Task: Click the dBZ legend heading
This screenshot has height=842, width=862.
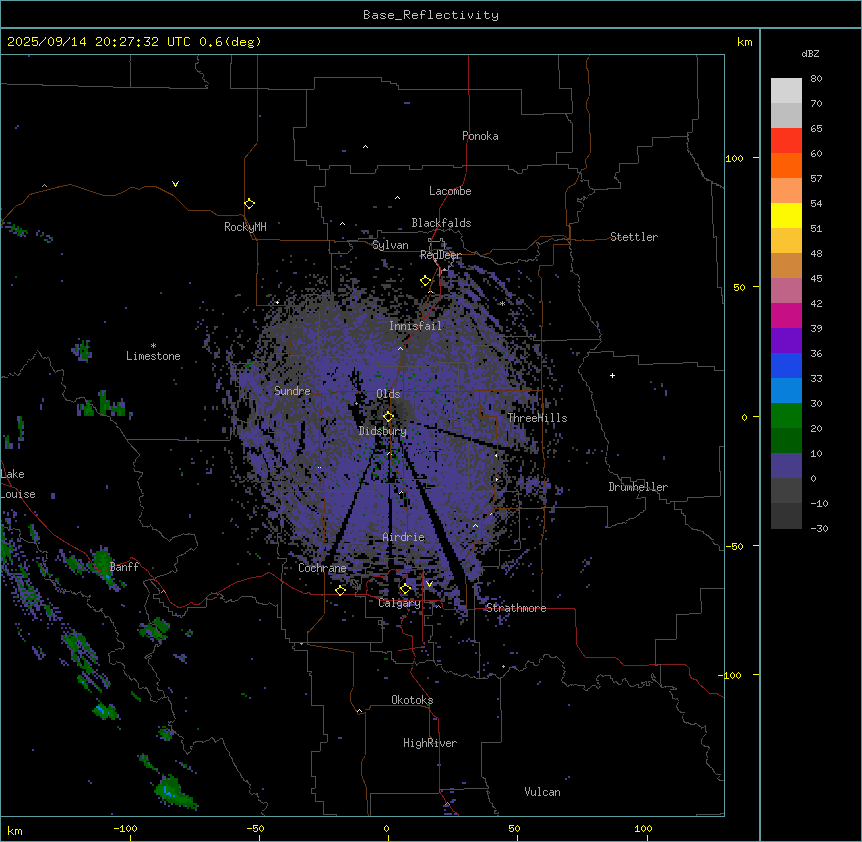Action: (x=810, y=54)
